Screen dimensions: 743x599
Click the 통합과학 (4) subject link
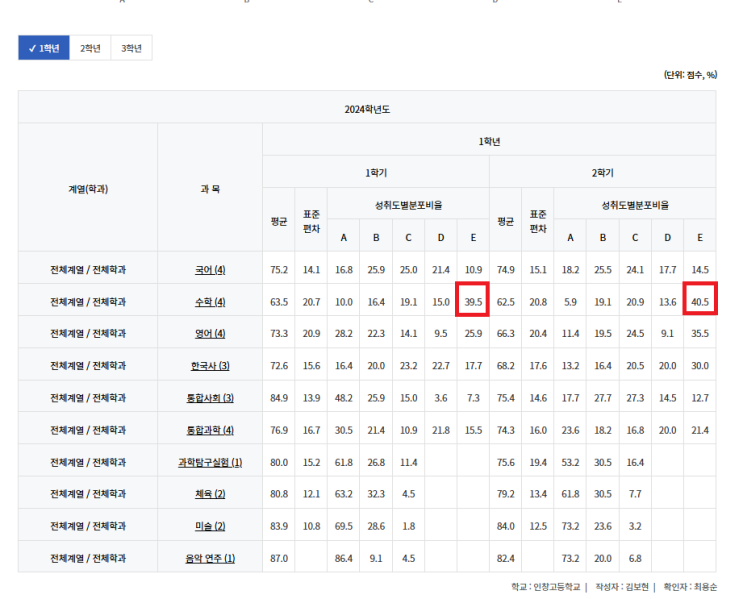tap(210, 430)
